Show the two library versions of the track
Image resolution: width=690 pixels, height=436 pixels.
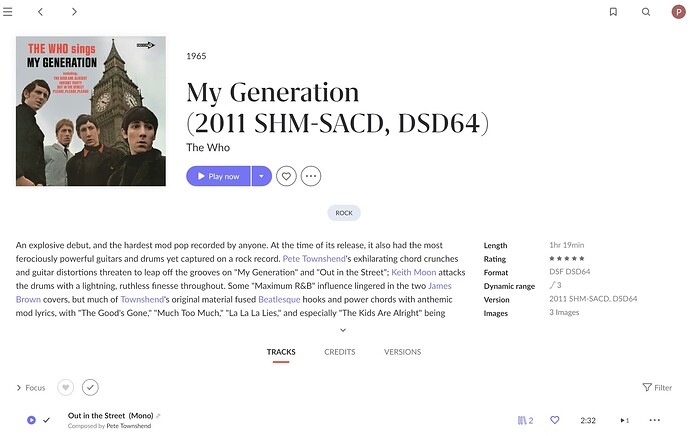525,421
